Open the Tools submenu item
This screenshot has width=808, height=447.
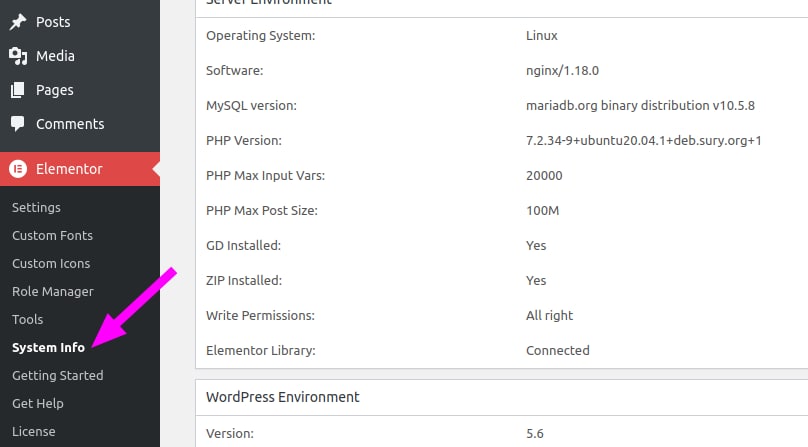click(x=27, y=319)
